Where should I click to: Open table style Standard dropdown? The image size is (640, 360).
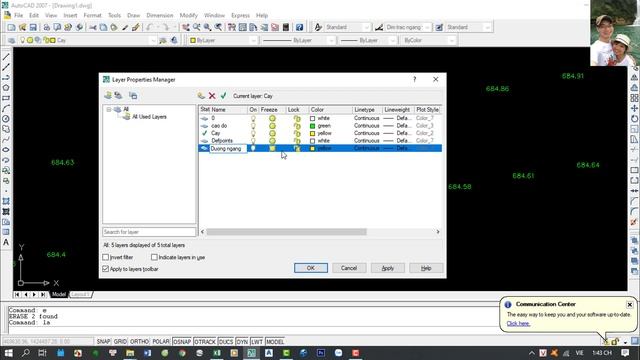point(487,27)
